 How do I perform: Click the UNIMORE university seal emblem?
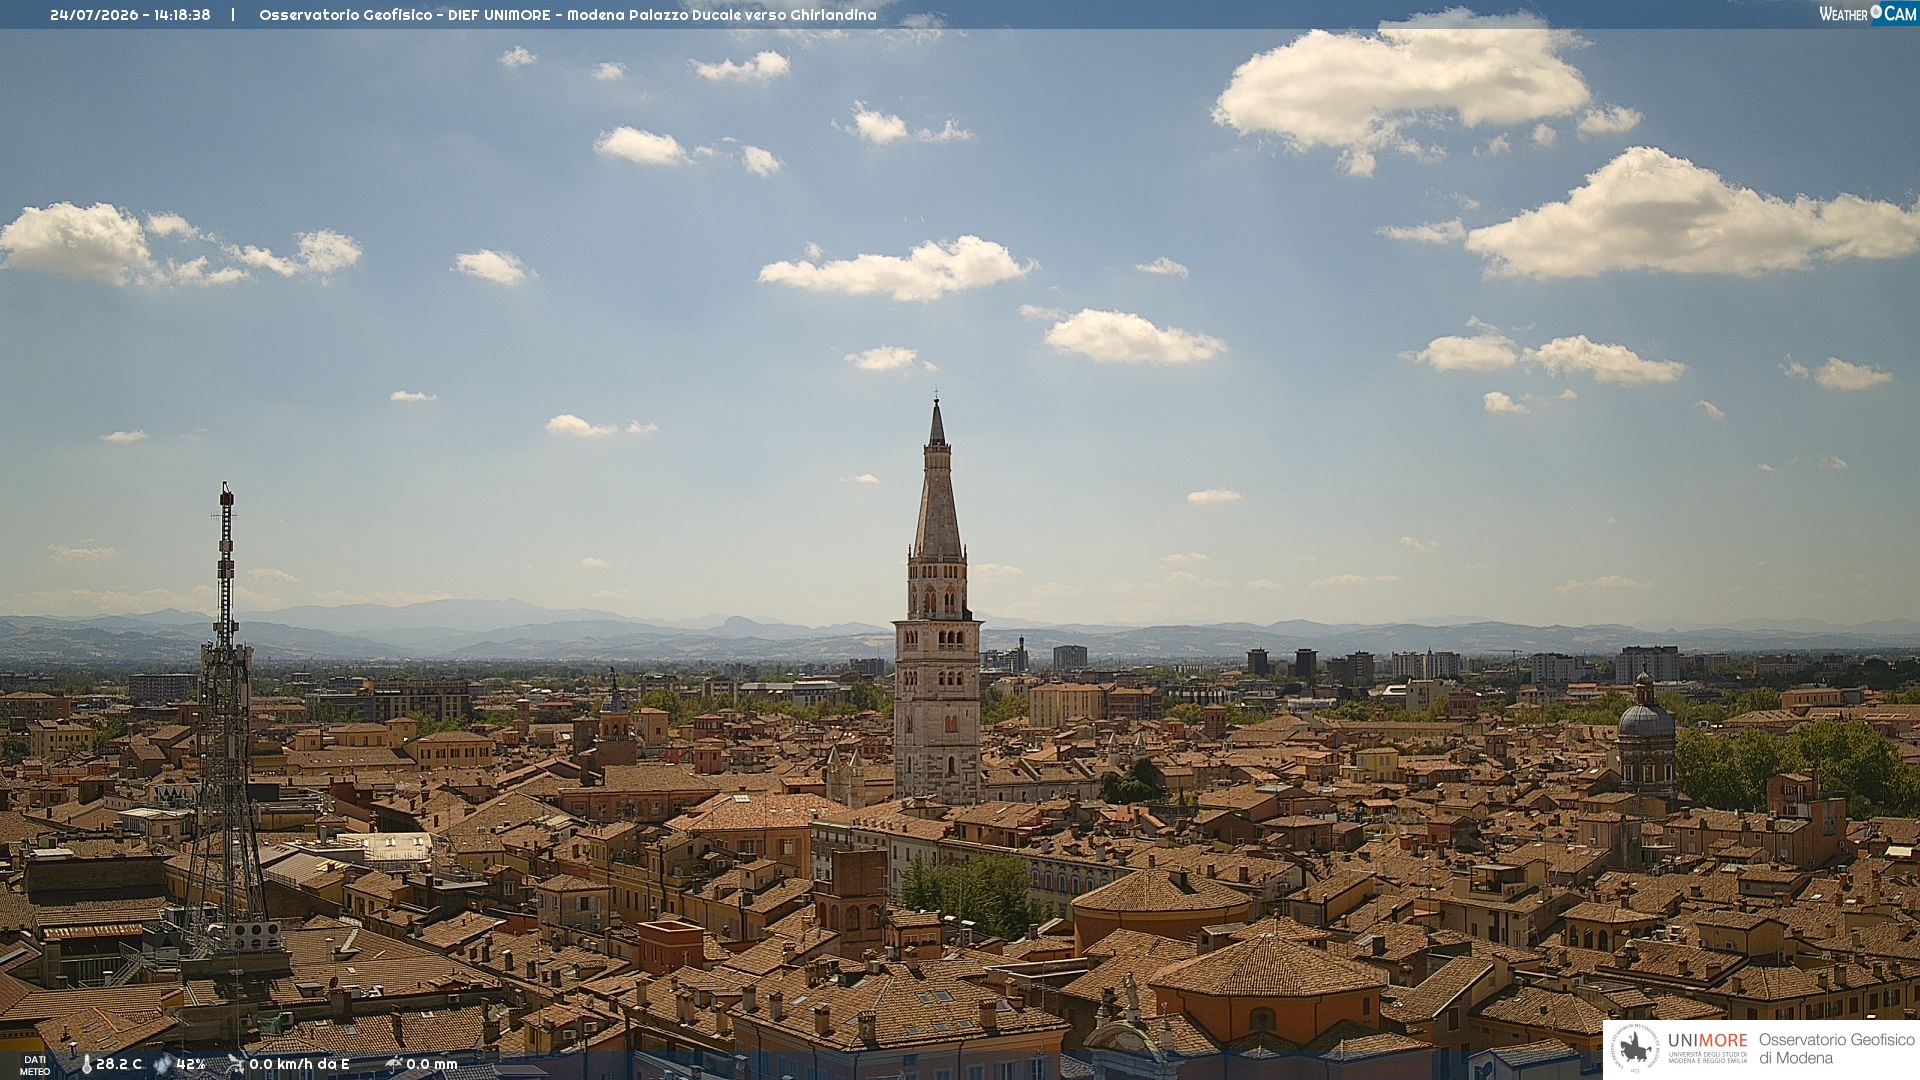click(1636, 1047)
